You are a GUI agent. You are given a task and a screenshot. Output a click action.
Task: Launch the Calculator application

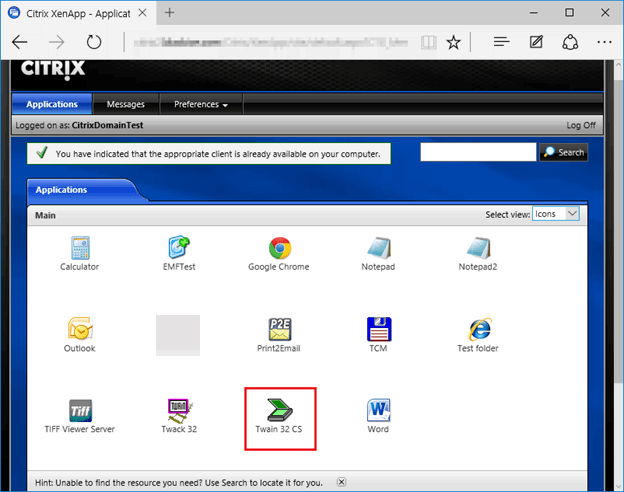pos(80,253)
